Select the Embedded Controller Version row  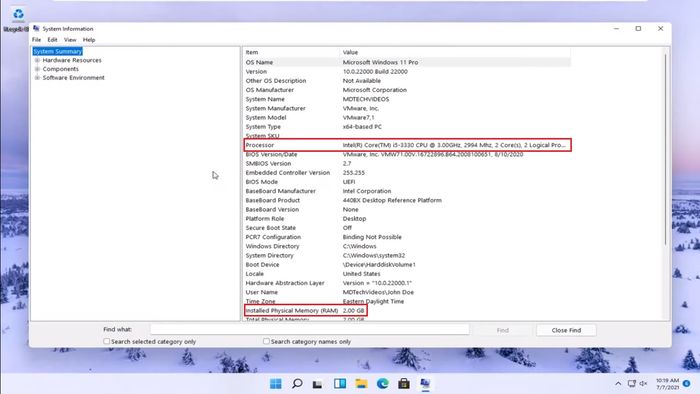pyautogui.click(x=407, y=173)
